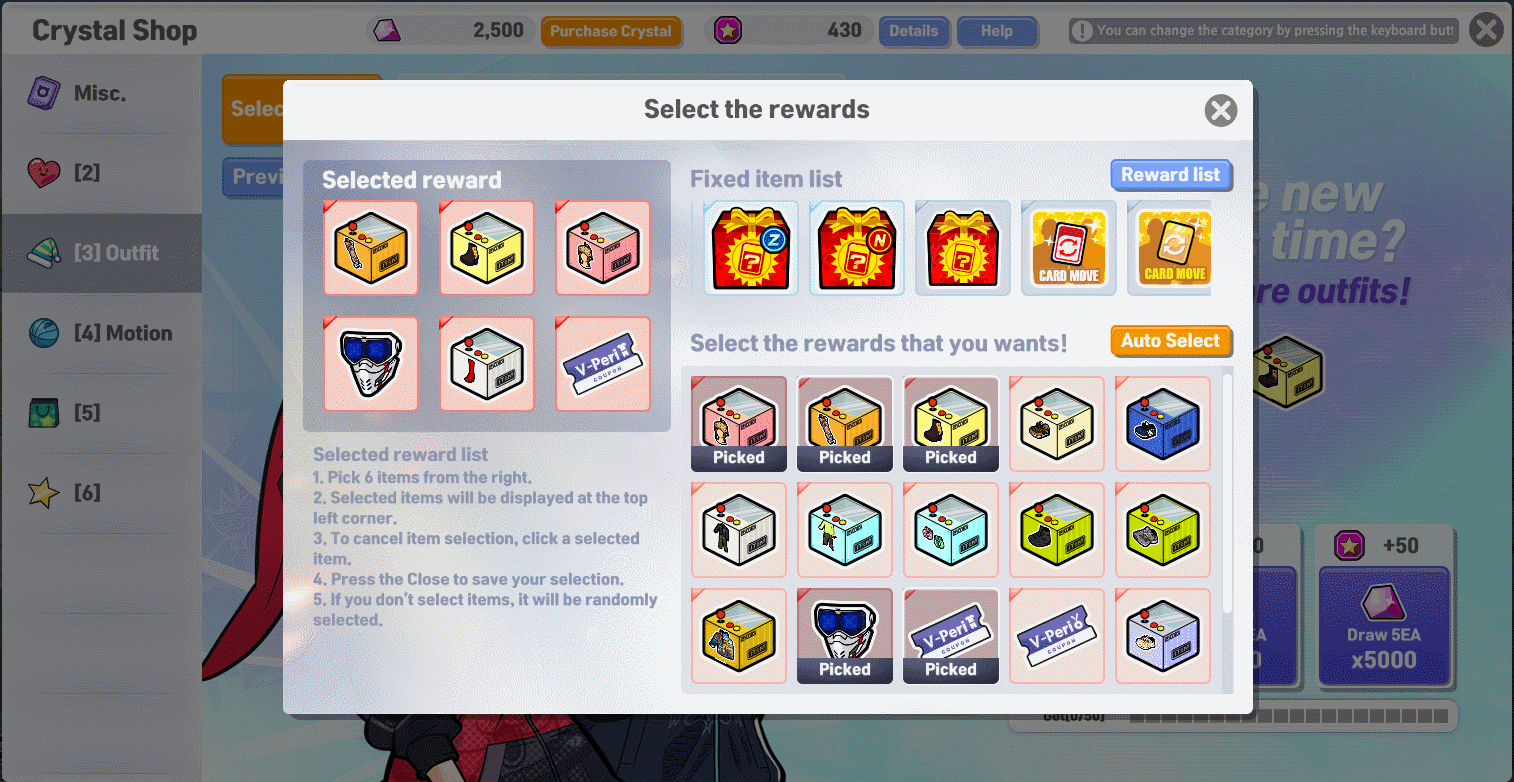
Task: Click the red gift box with Z badge
Action: click(x=751, y=248)
